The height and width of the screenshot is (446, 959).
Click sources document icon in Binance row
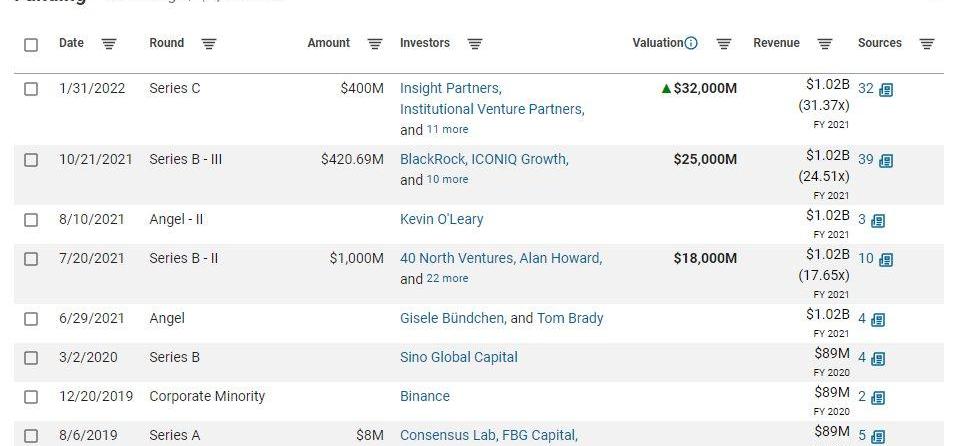(x=878, y=398)
